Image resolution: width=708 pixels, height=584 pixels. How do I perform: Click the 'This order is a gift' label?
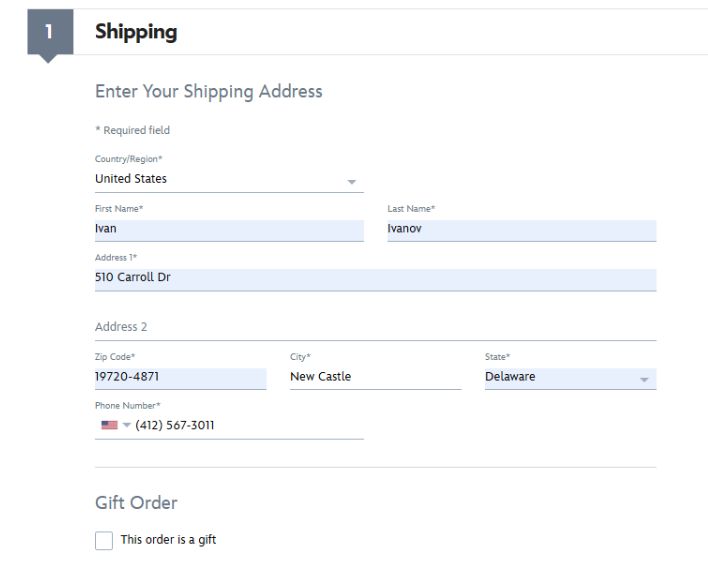[168, 540]
